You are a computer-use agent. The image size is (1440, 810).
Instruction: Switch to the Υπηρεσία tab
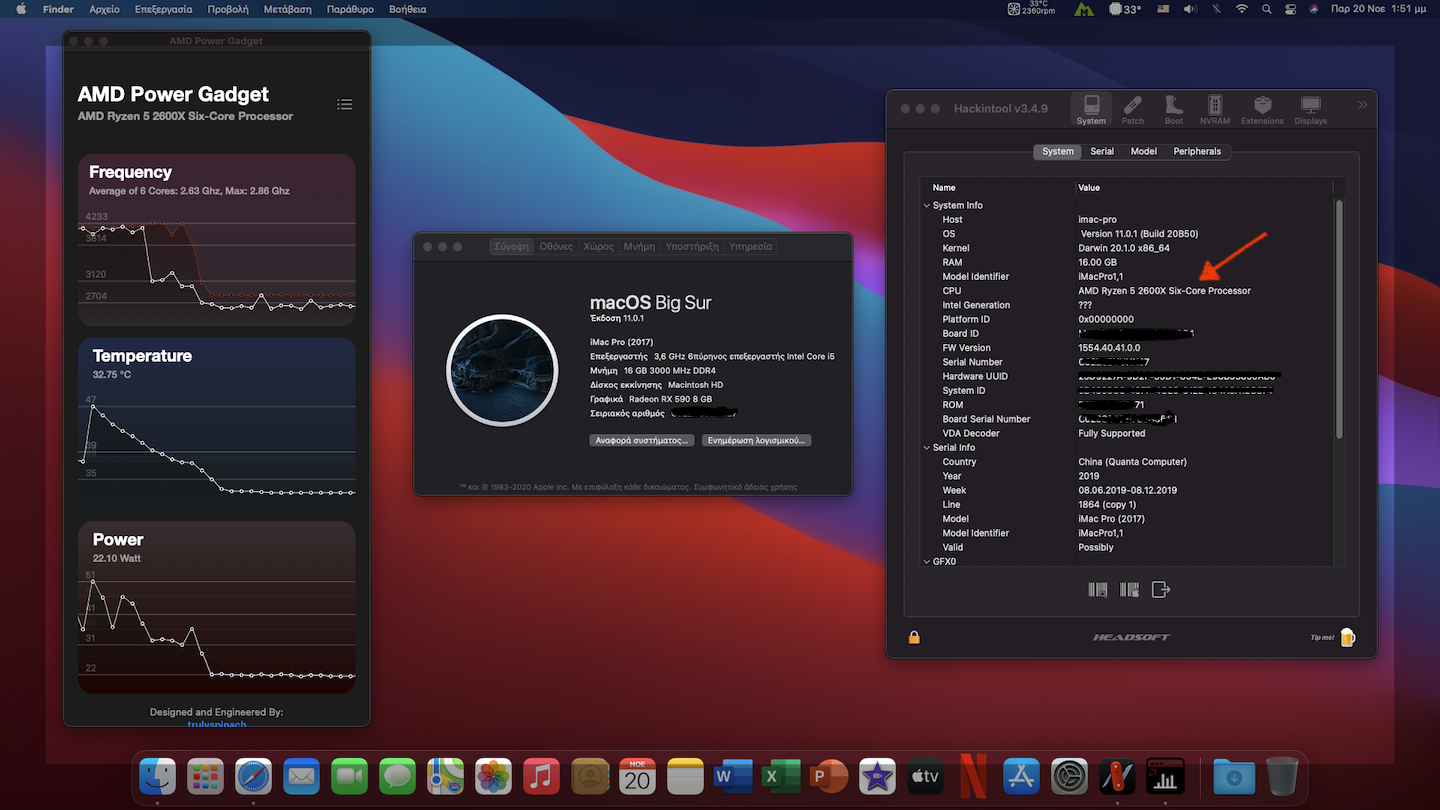coord(750,246)
